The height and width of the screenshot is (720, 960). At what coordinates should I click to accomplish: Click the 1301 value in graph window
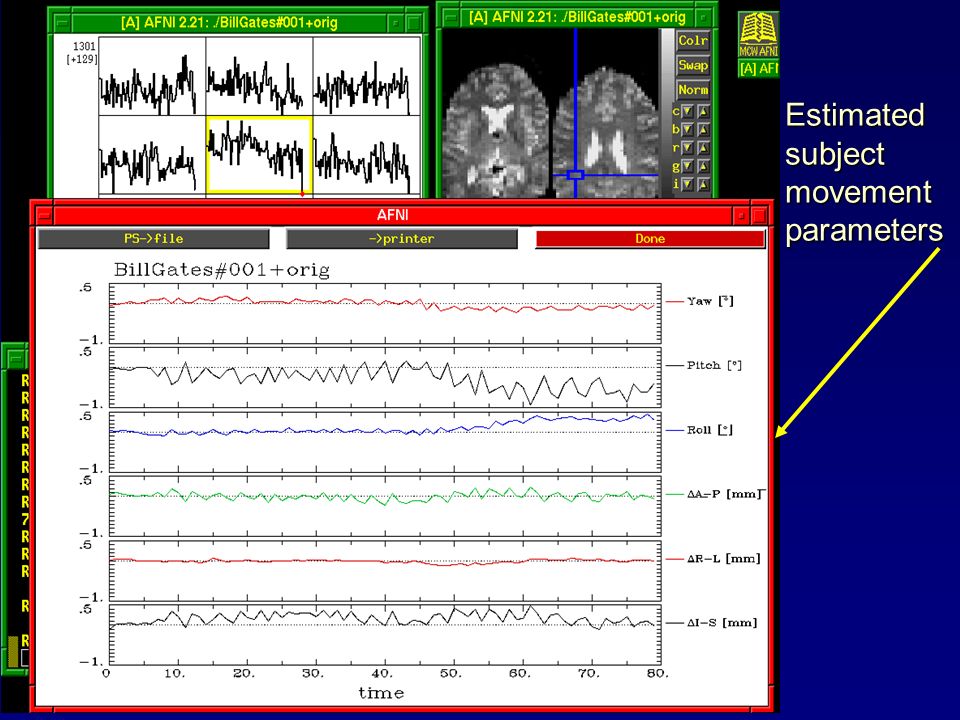pyautogui.click(x=84, y=47)
